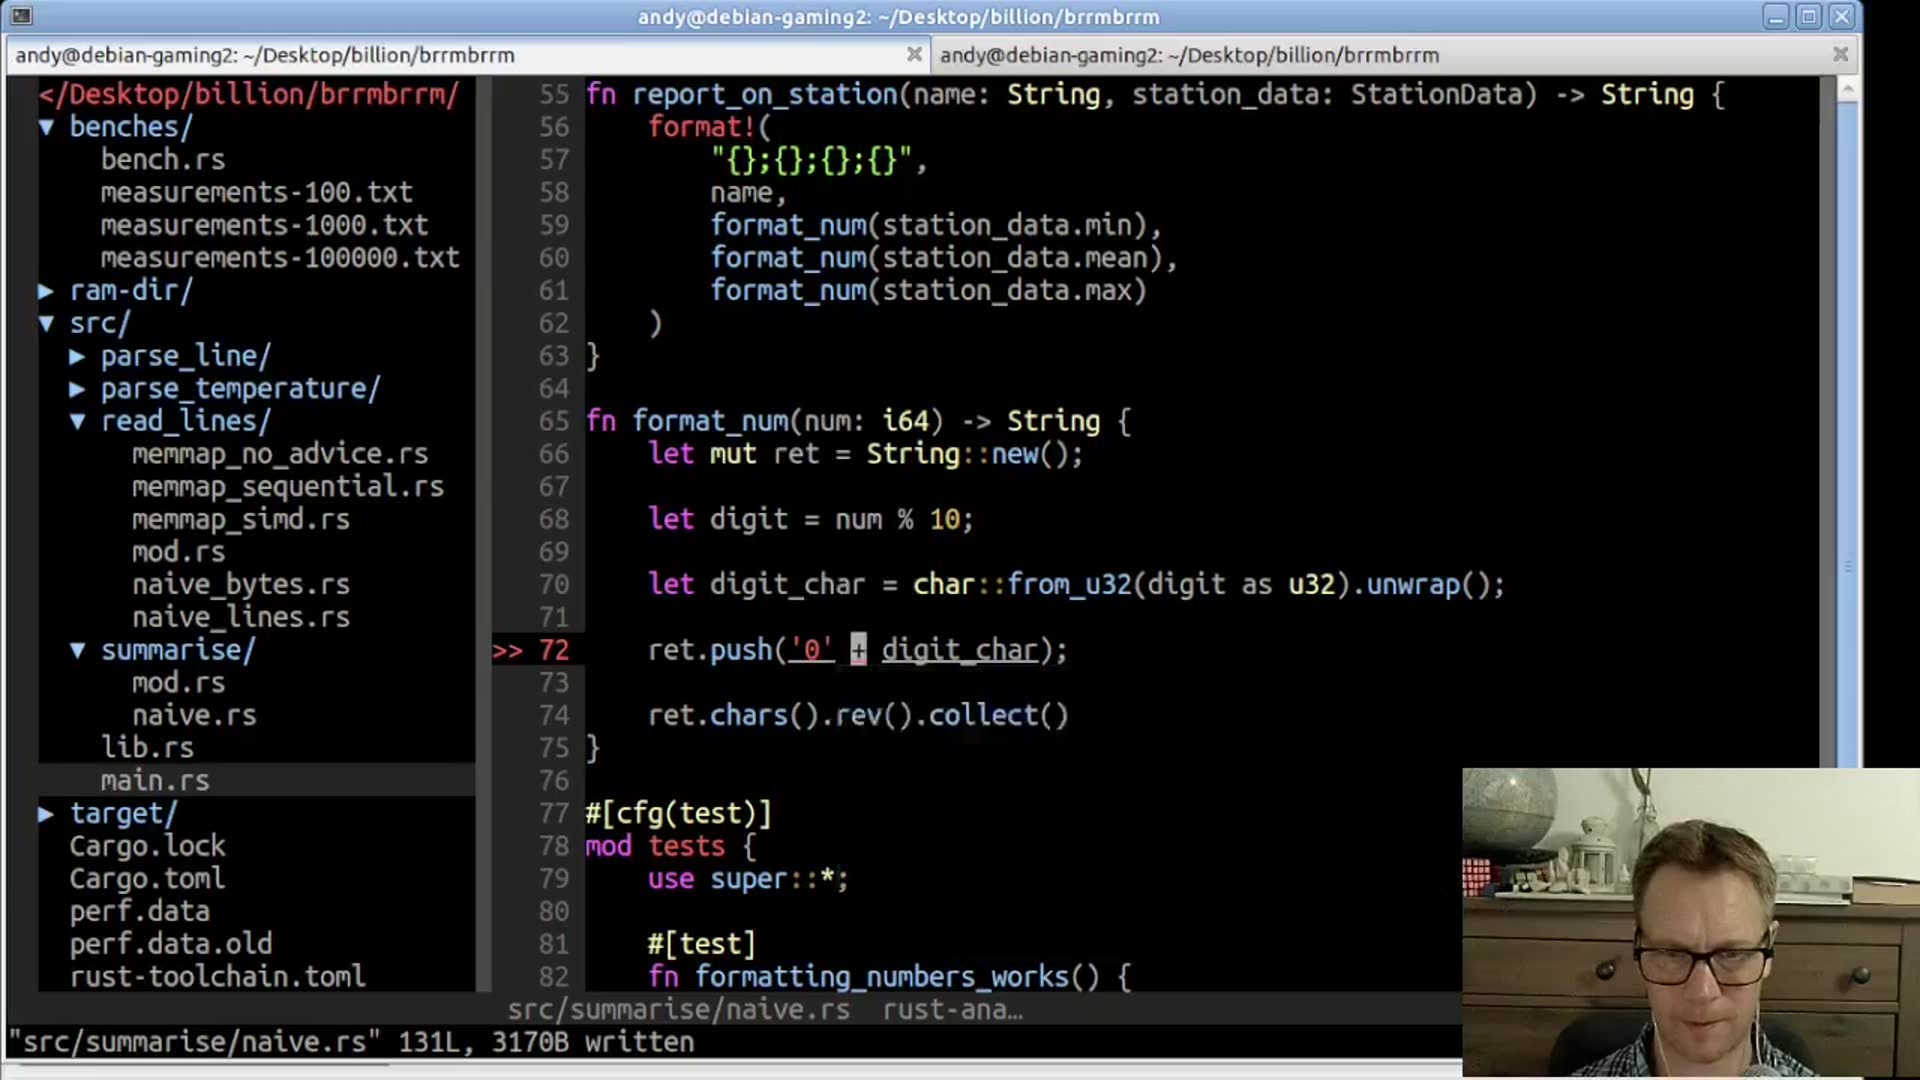Expand the parse_line/ directory

point(77,356)
